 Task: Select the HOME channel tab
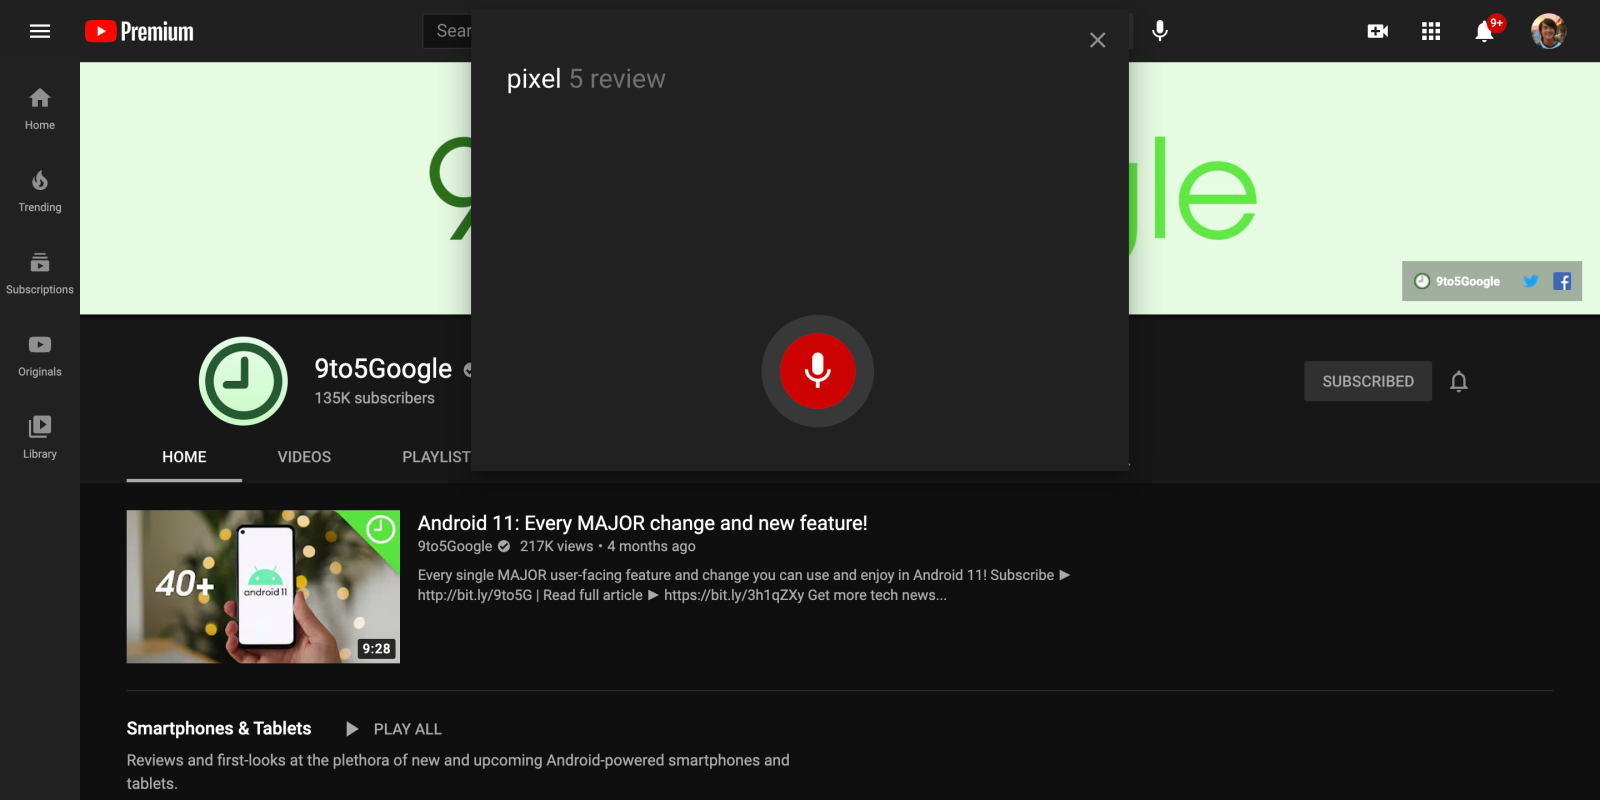coord(184,457)
